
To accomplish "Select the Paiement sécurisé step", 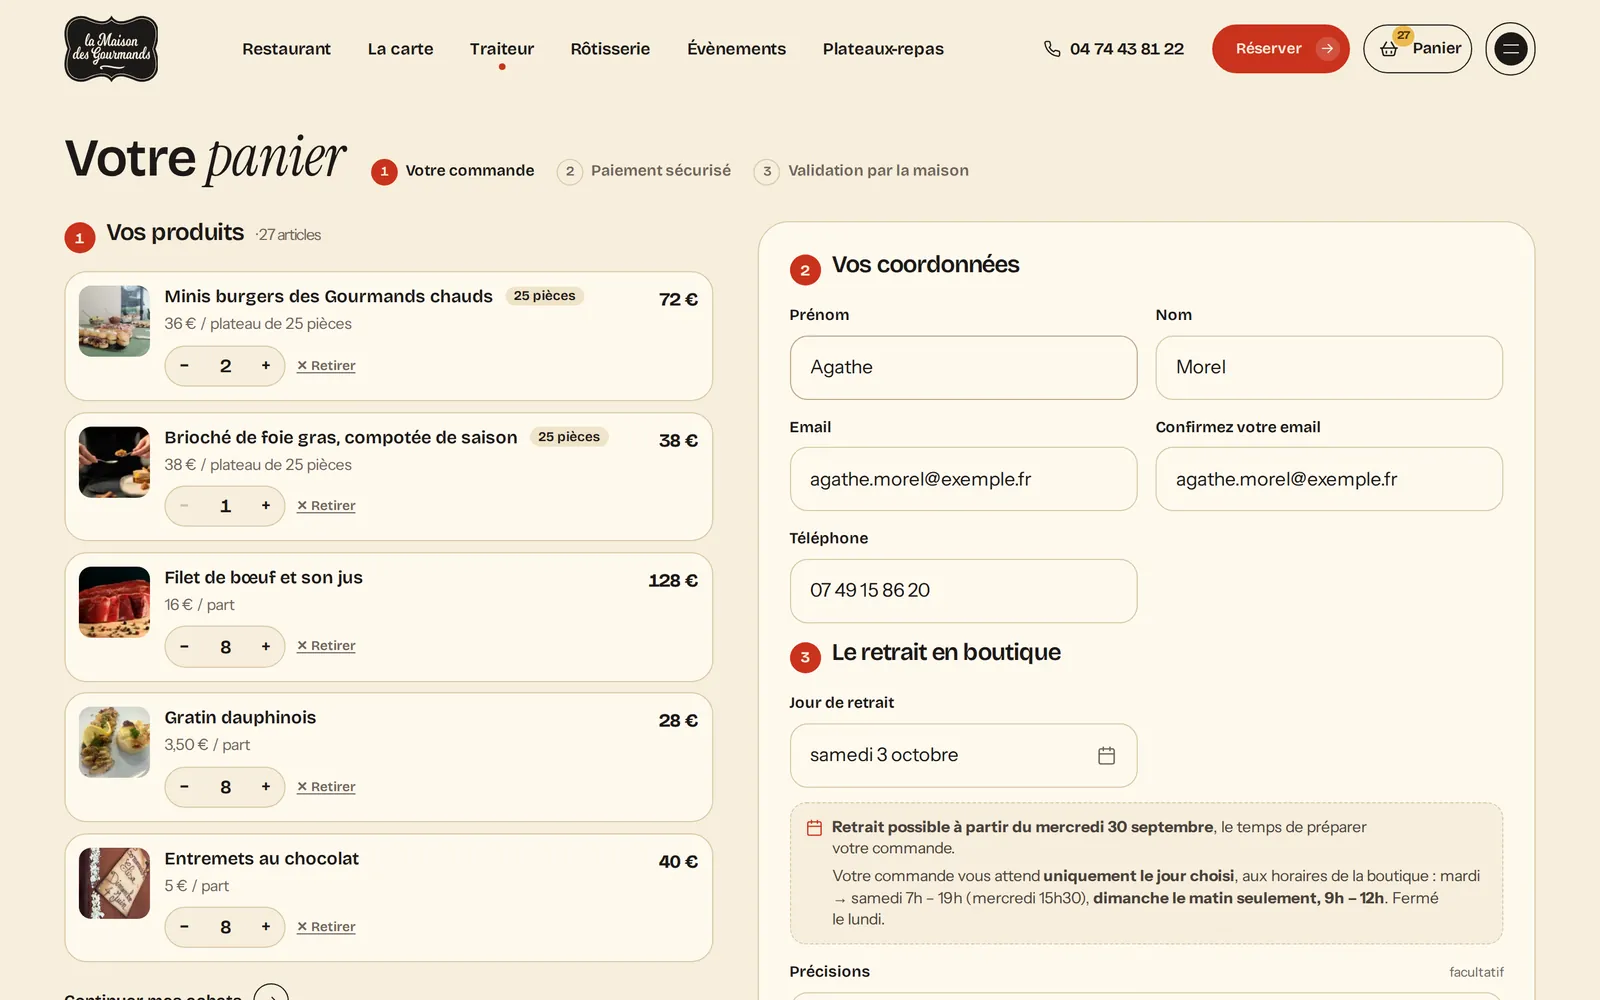I will pyautogui.click(x=644, y=171).
